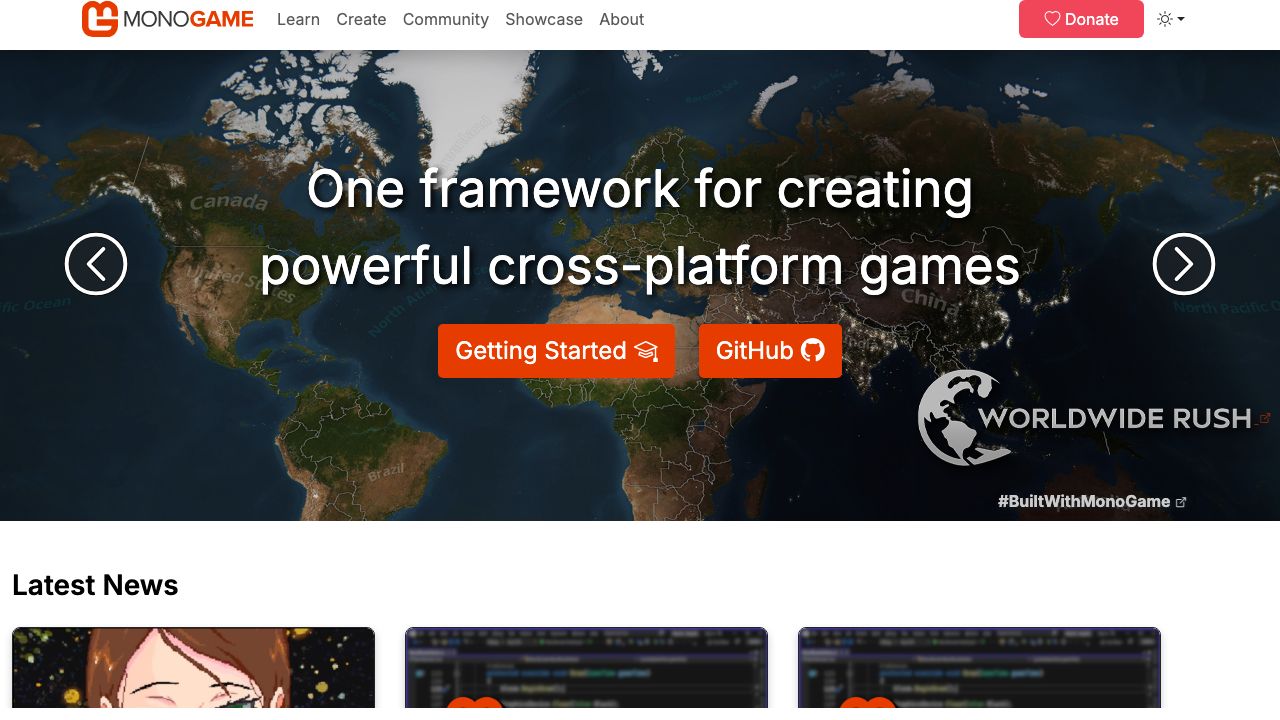The height and width of the screenshot is (720, 1280).
Task: Open the Worldwide Rush game link
Action: pos(1095,418)
